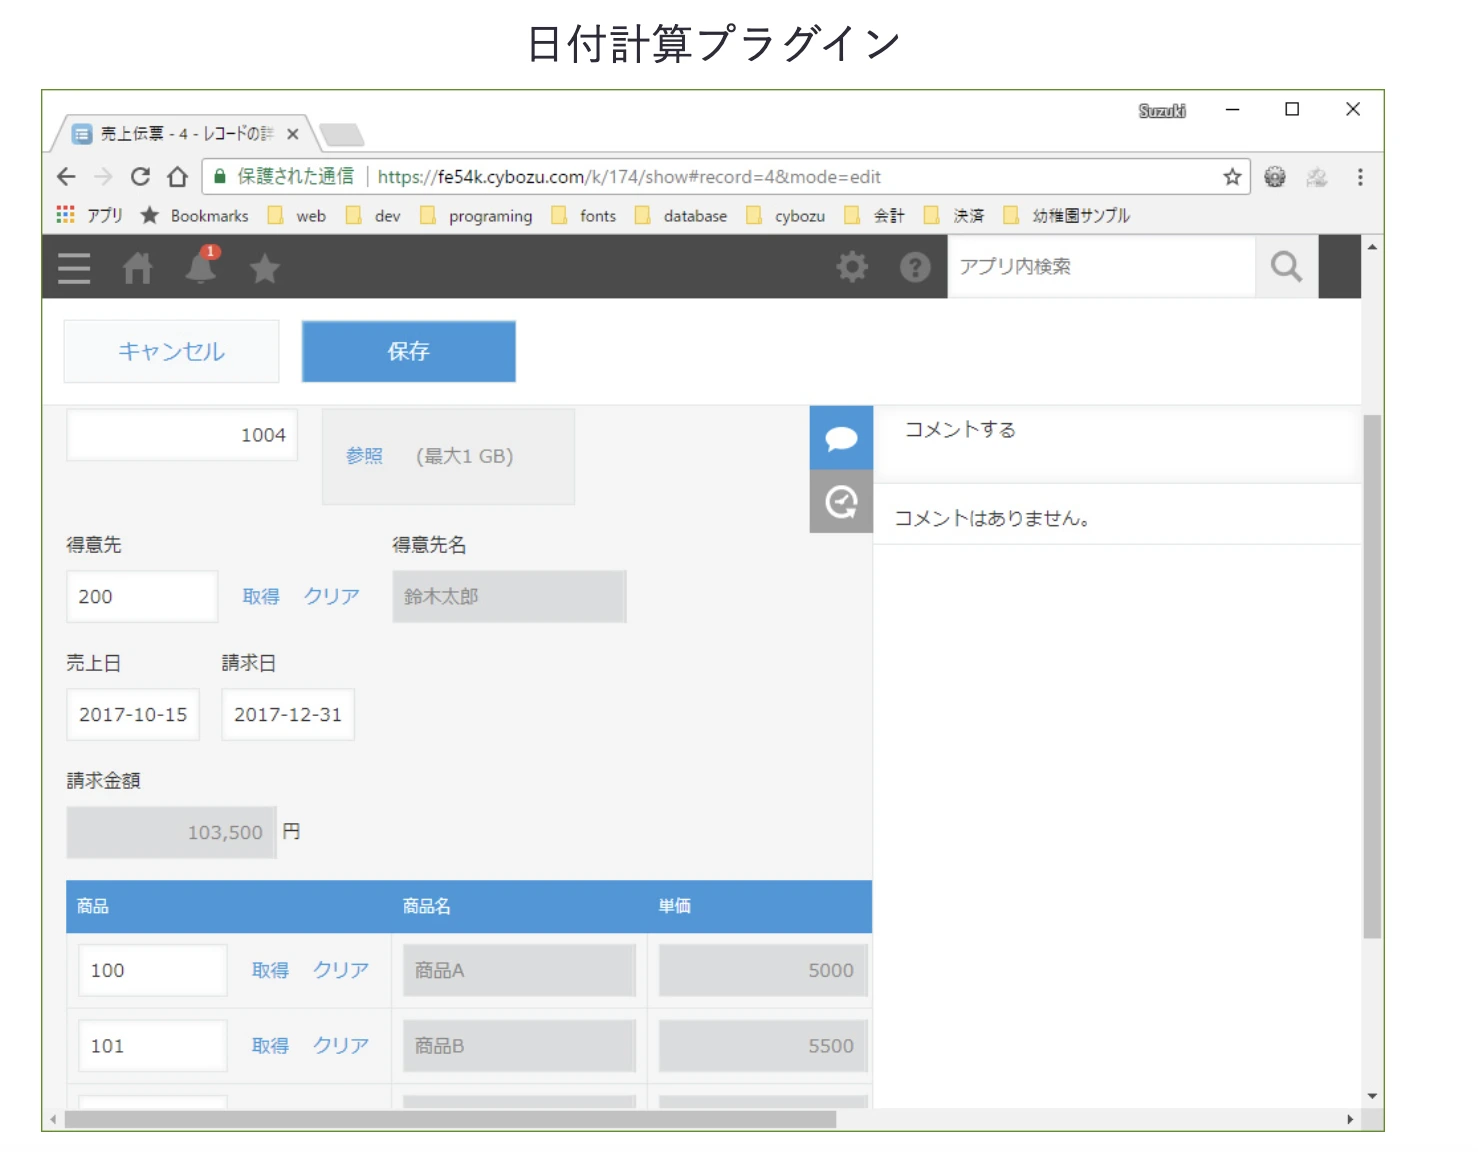
Task: Open web bookmark folder
Action: [x=297, y=215]
